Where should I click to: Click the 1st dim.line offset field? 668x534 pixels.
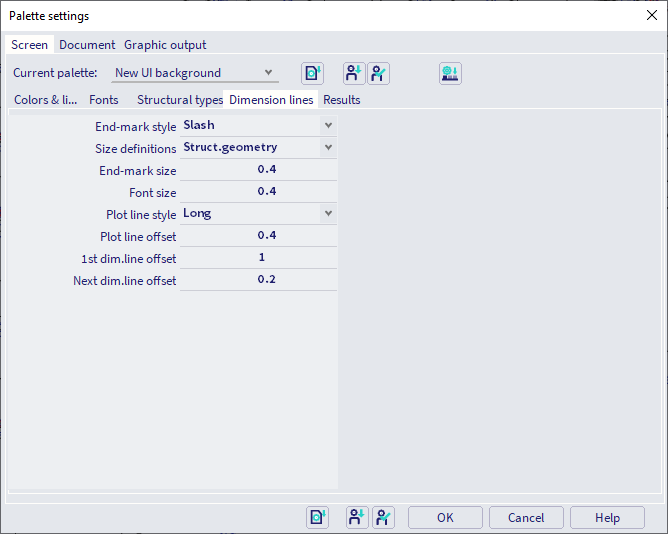pos(258,258)
